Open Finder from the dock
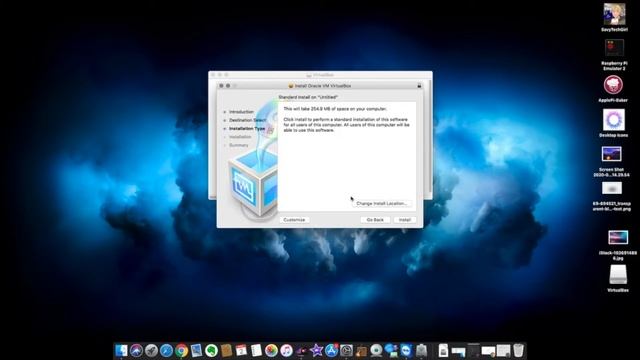640x360 pixels. [x=121, y=350]
